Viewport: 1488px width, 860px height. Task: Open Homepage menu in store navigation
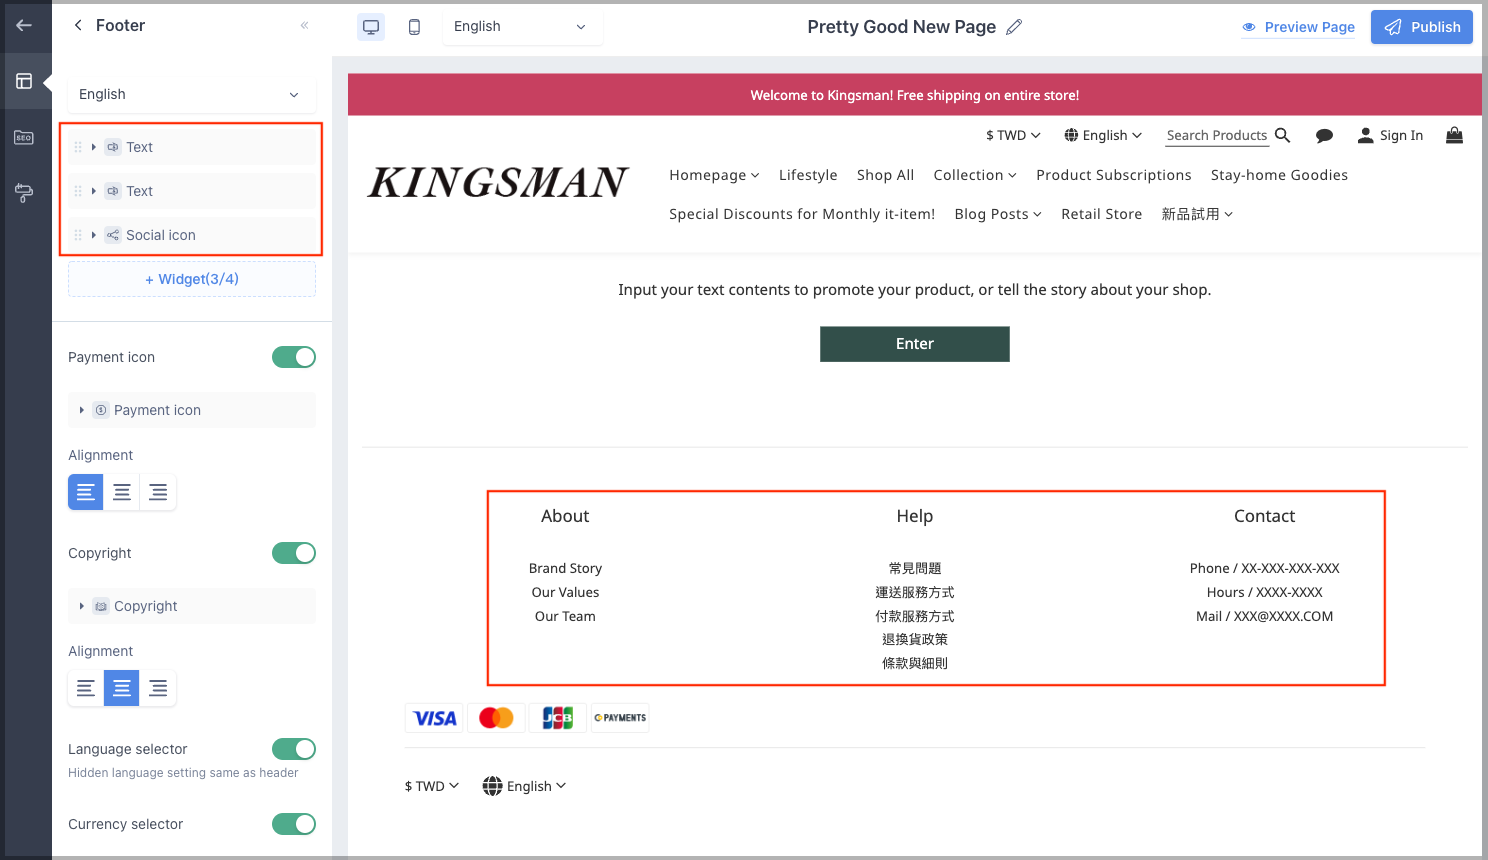click(x=714, y=175)
